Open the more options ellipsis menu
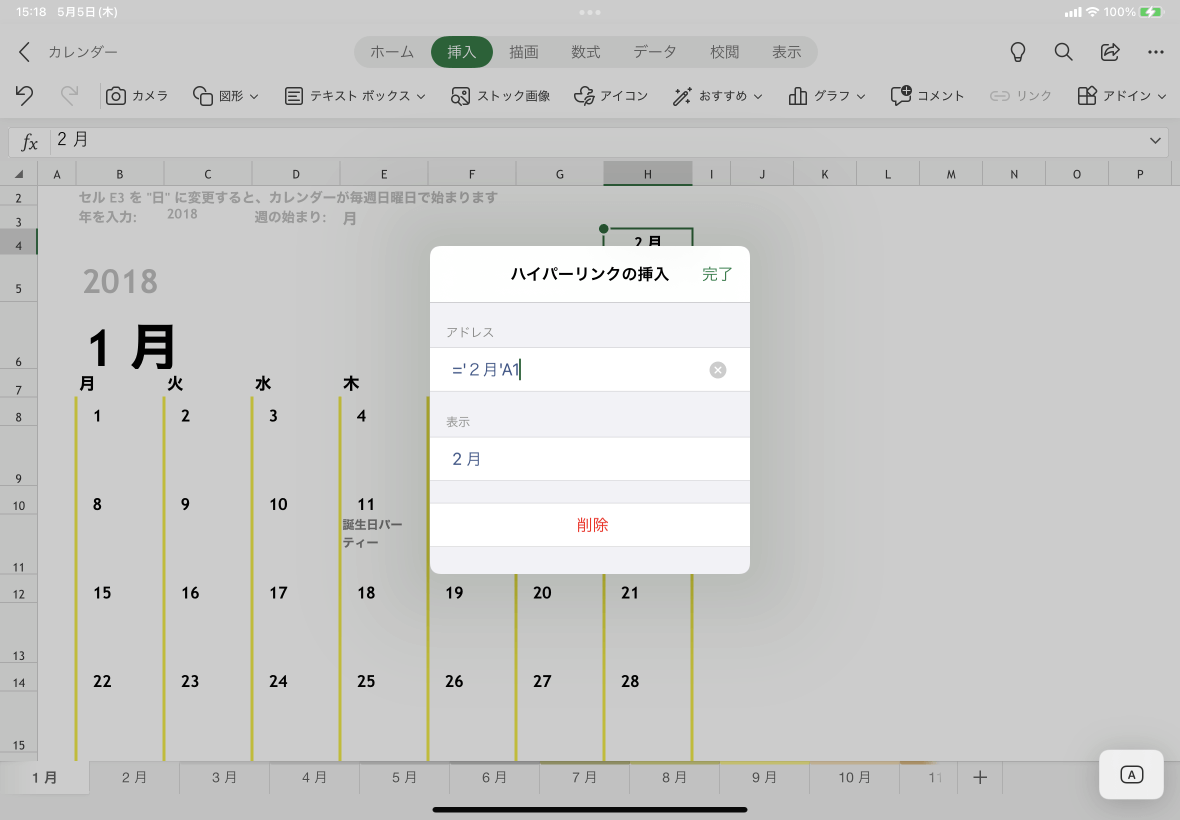This screenshot has height=820, width=1180. (1156, 52)
